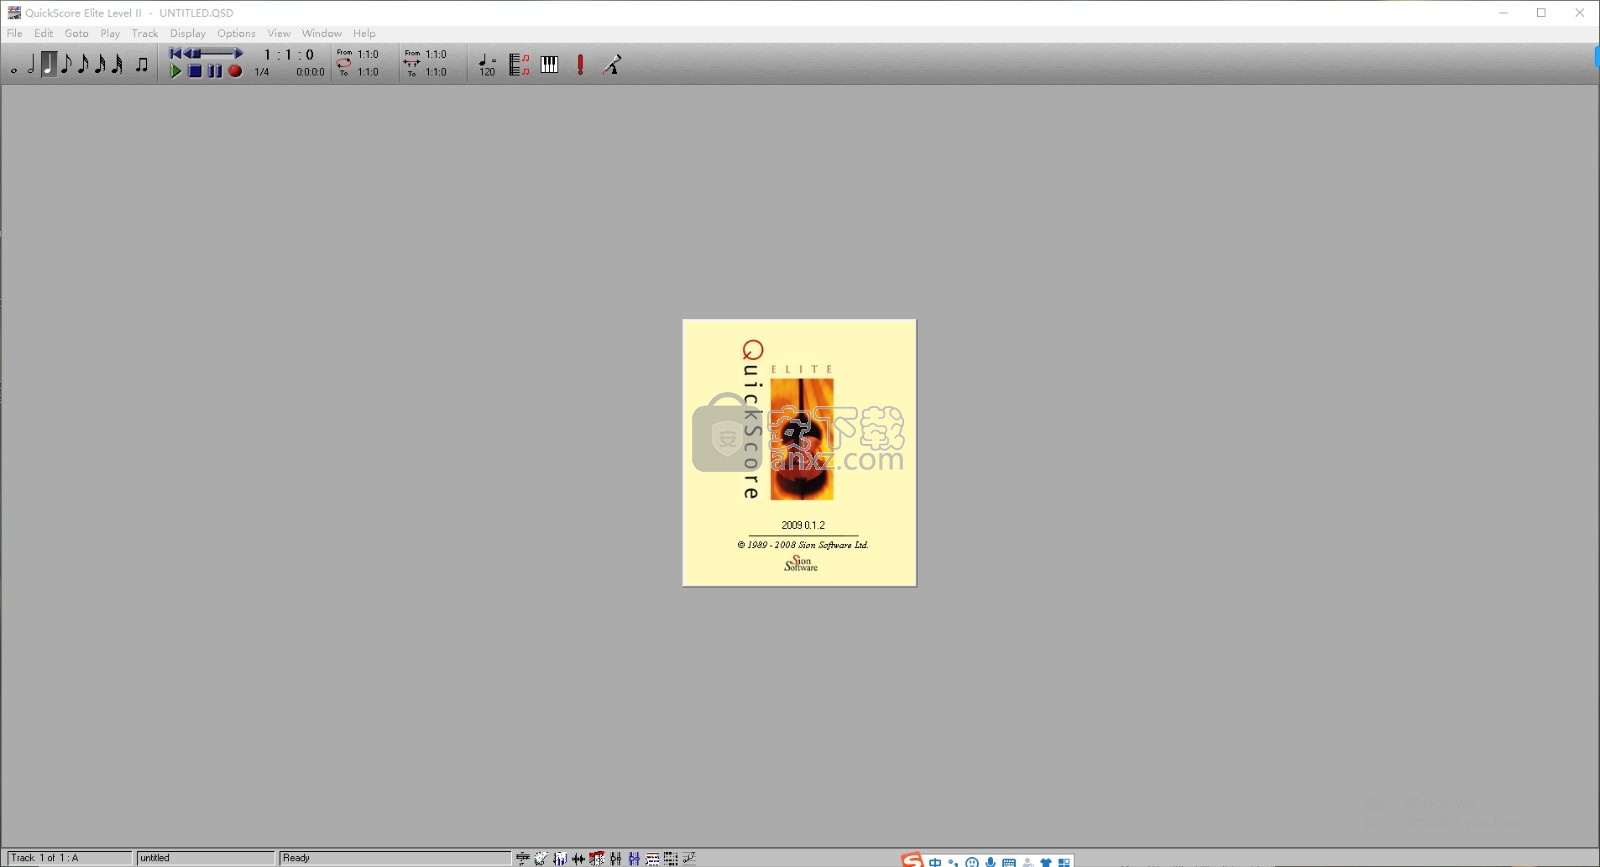The height and width of the screenshot is (867, 1600).
Task: Start playback with the green Play button
Action: [176, 71]
